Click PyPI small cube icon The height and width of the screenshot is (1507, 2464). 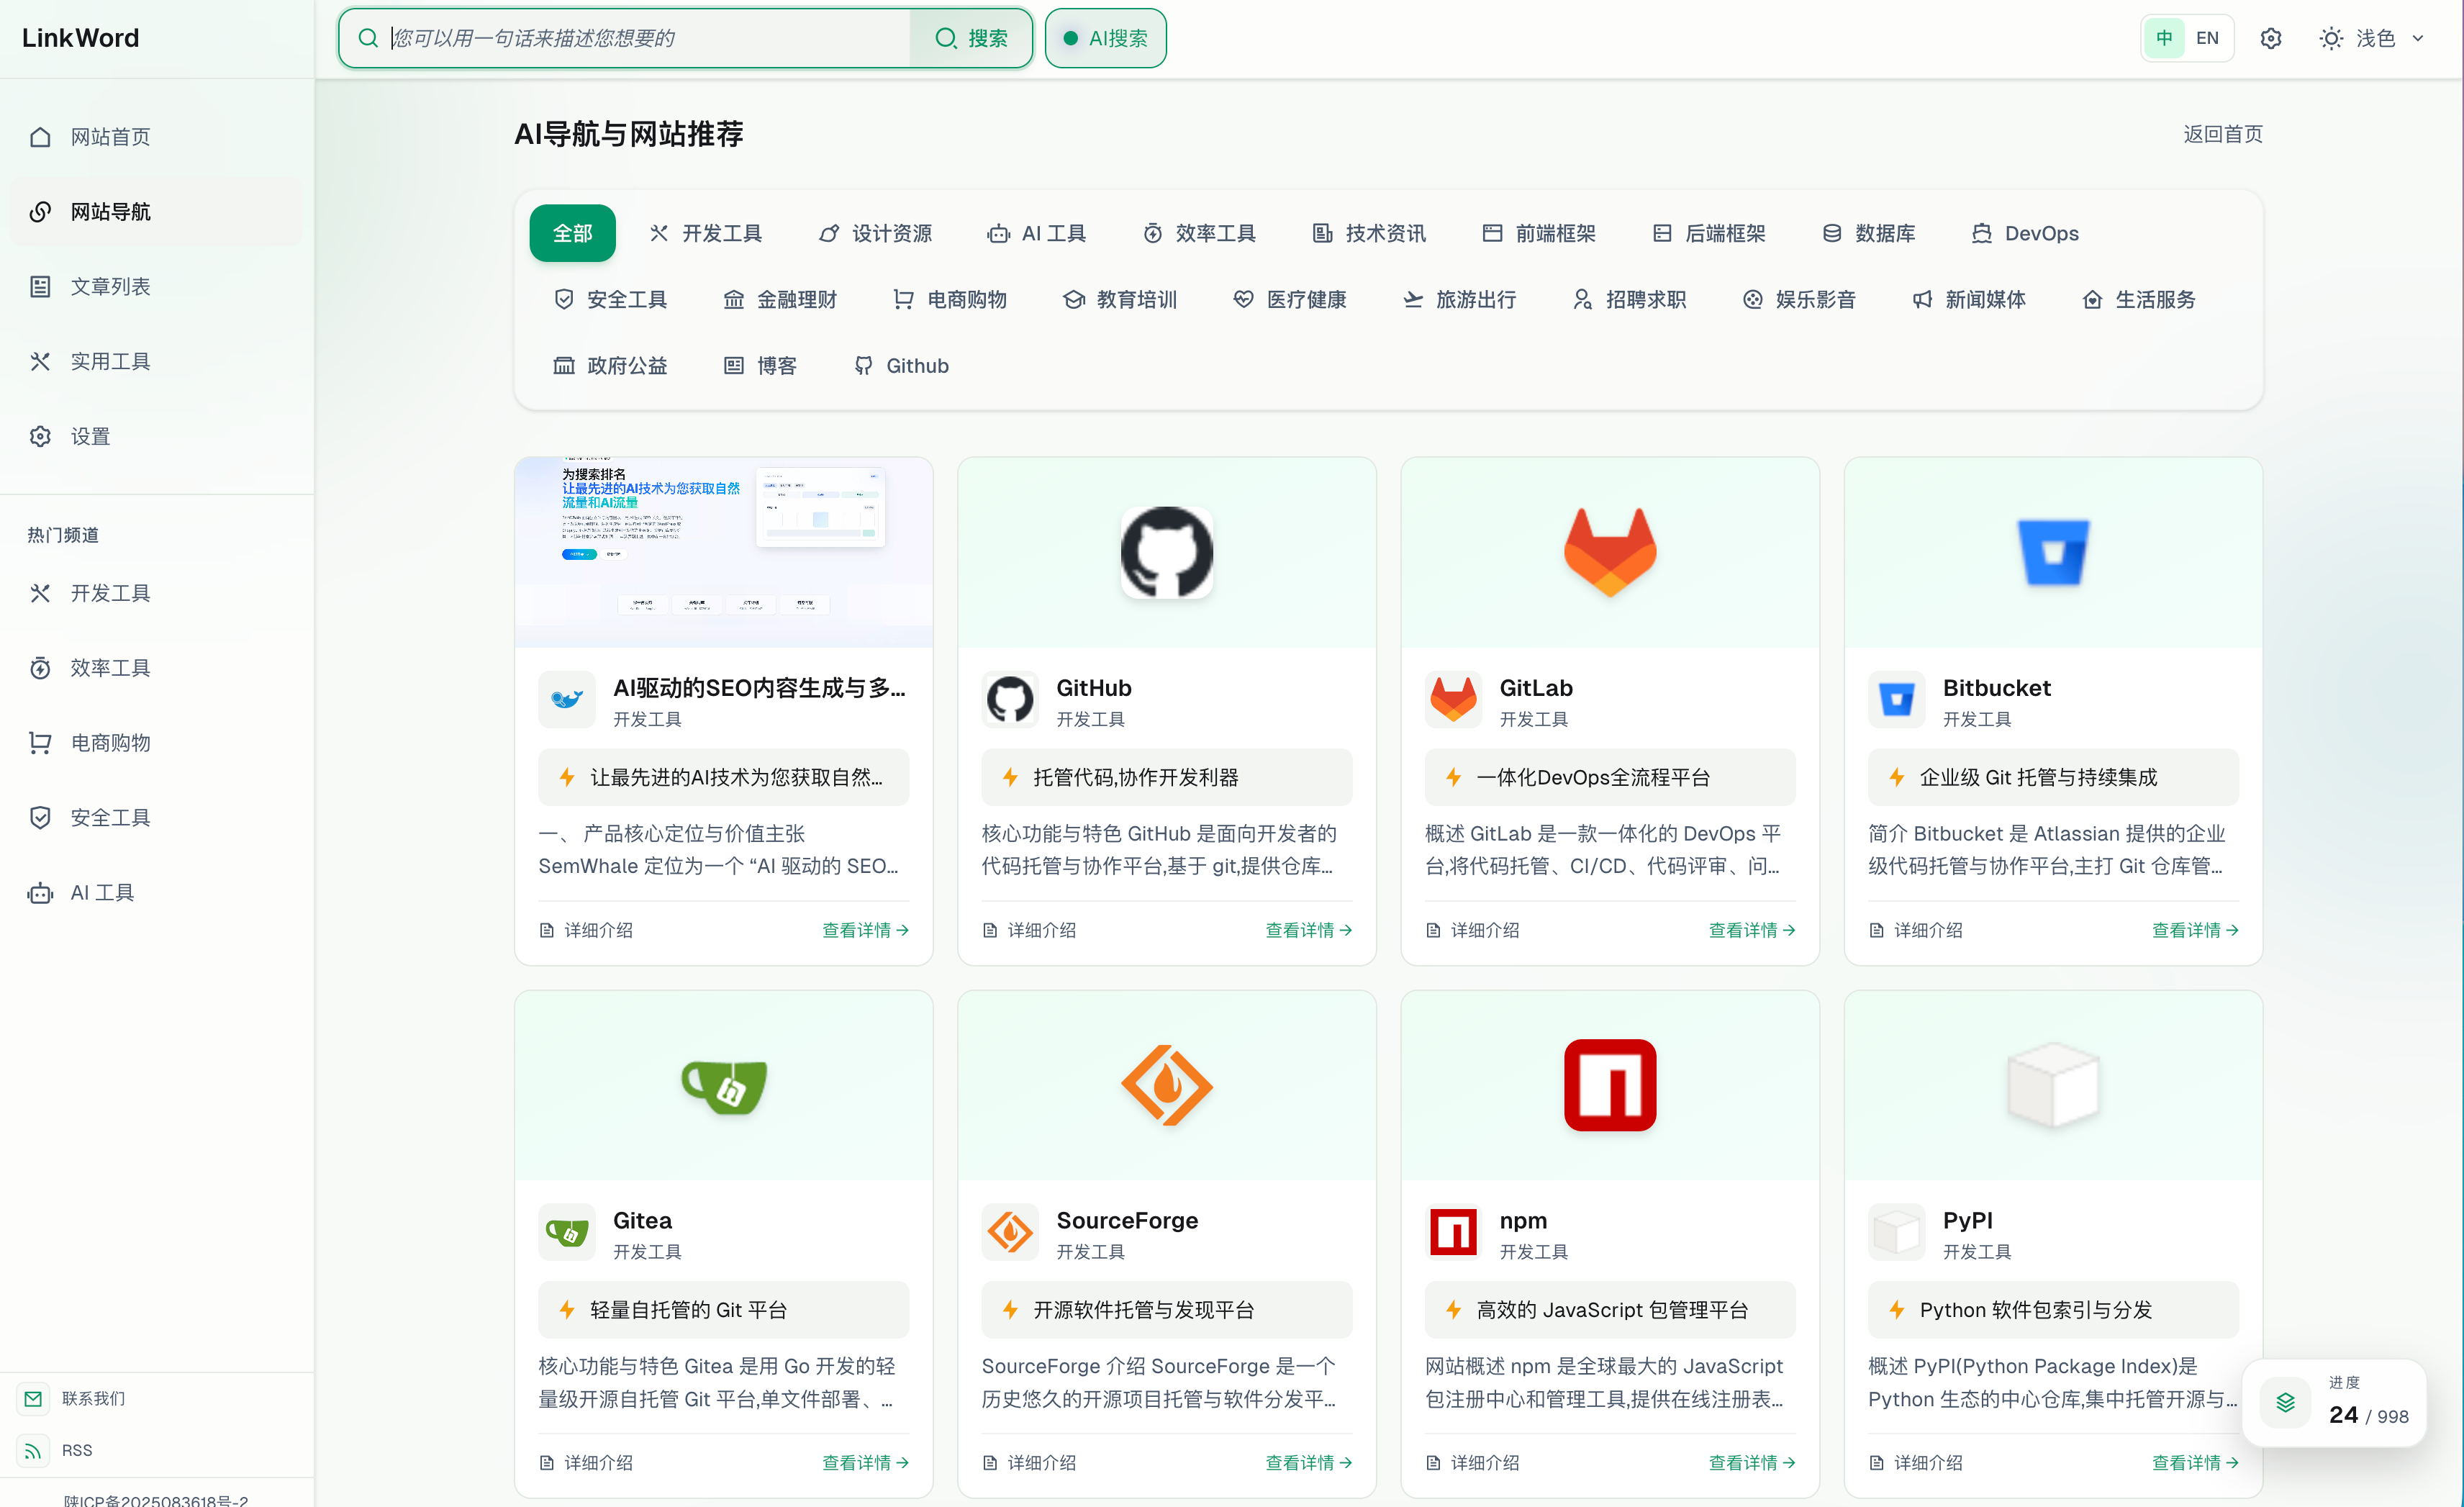point(1896,1233)
